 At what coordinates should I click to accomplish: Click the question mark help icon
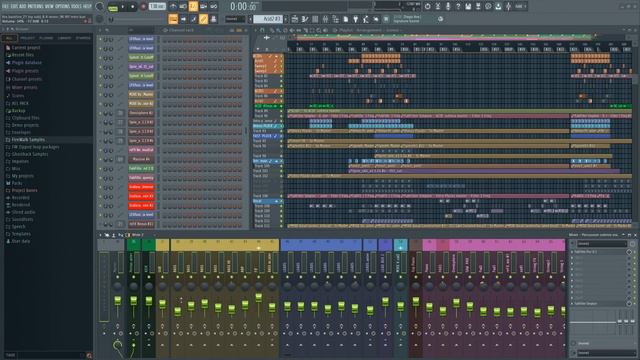[x=458, y=7]
